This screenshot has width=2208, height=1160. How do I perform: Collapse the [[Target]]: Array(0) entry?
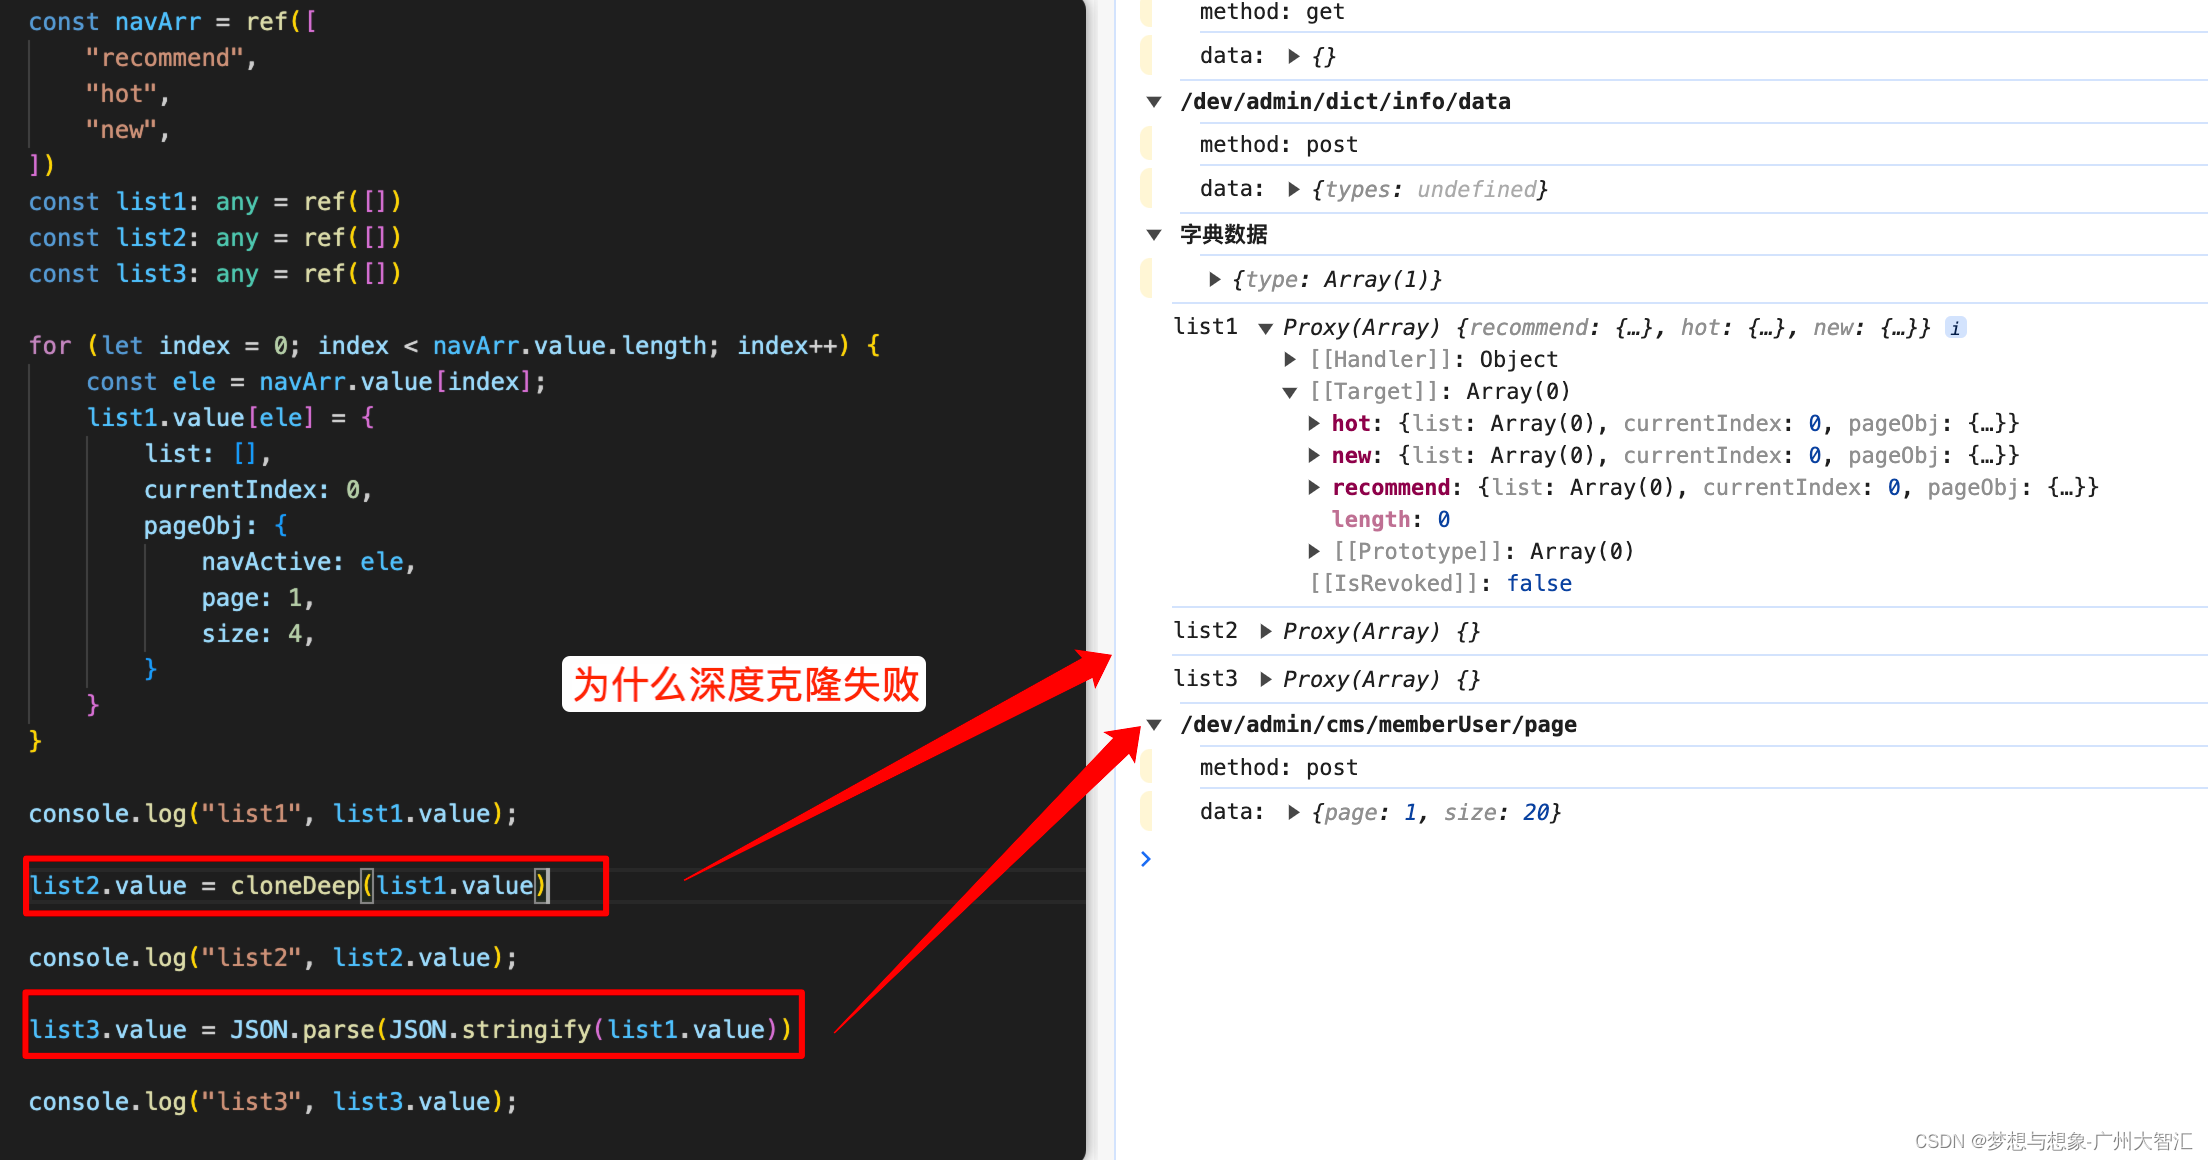tap(1290, 392)
